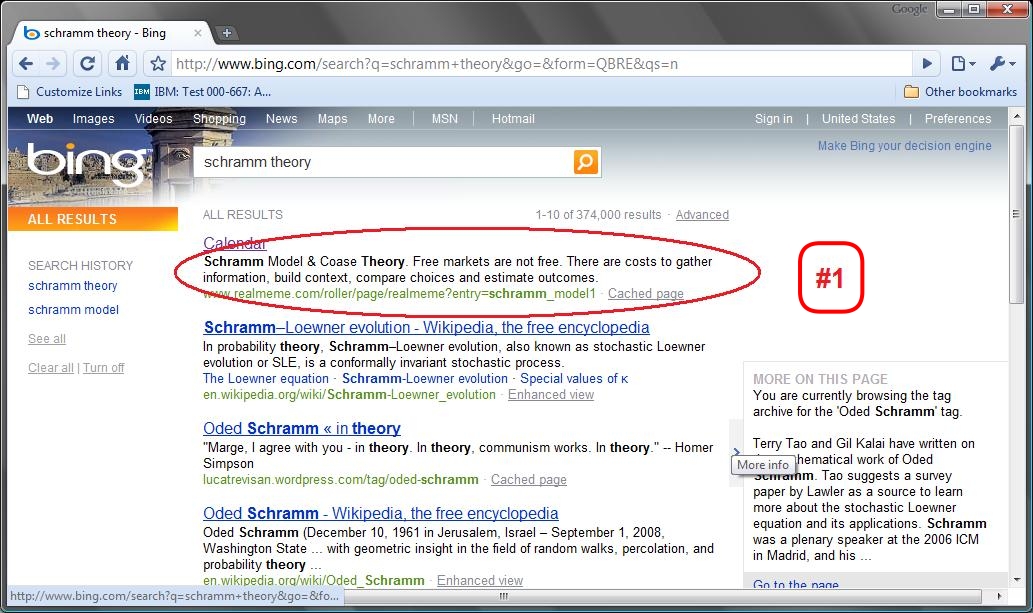Select the ALL RESULTS orange sidebar tab
The width and height of the screenshot is (1033, 613).
93,219
